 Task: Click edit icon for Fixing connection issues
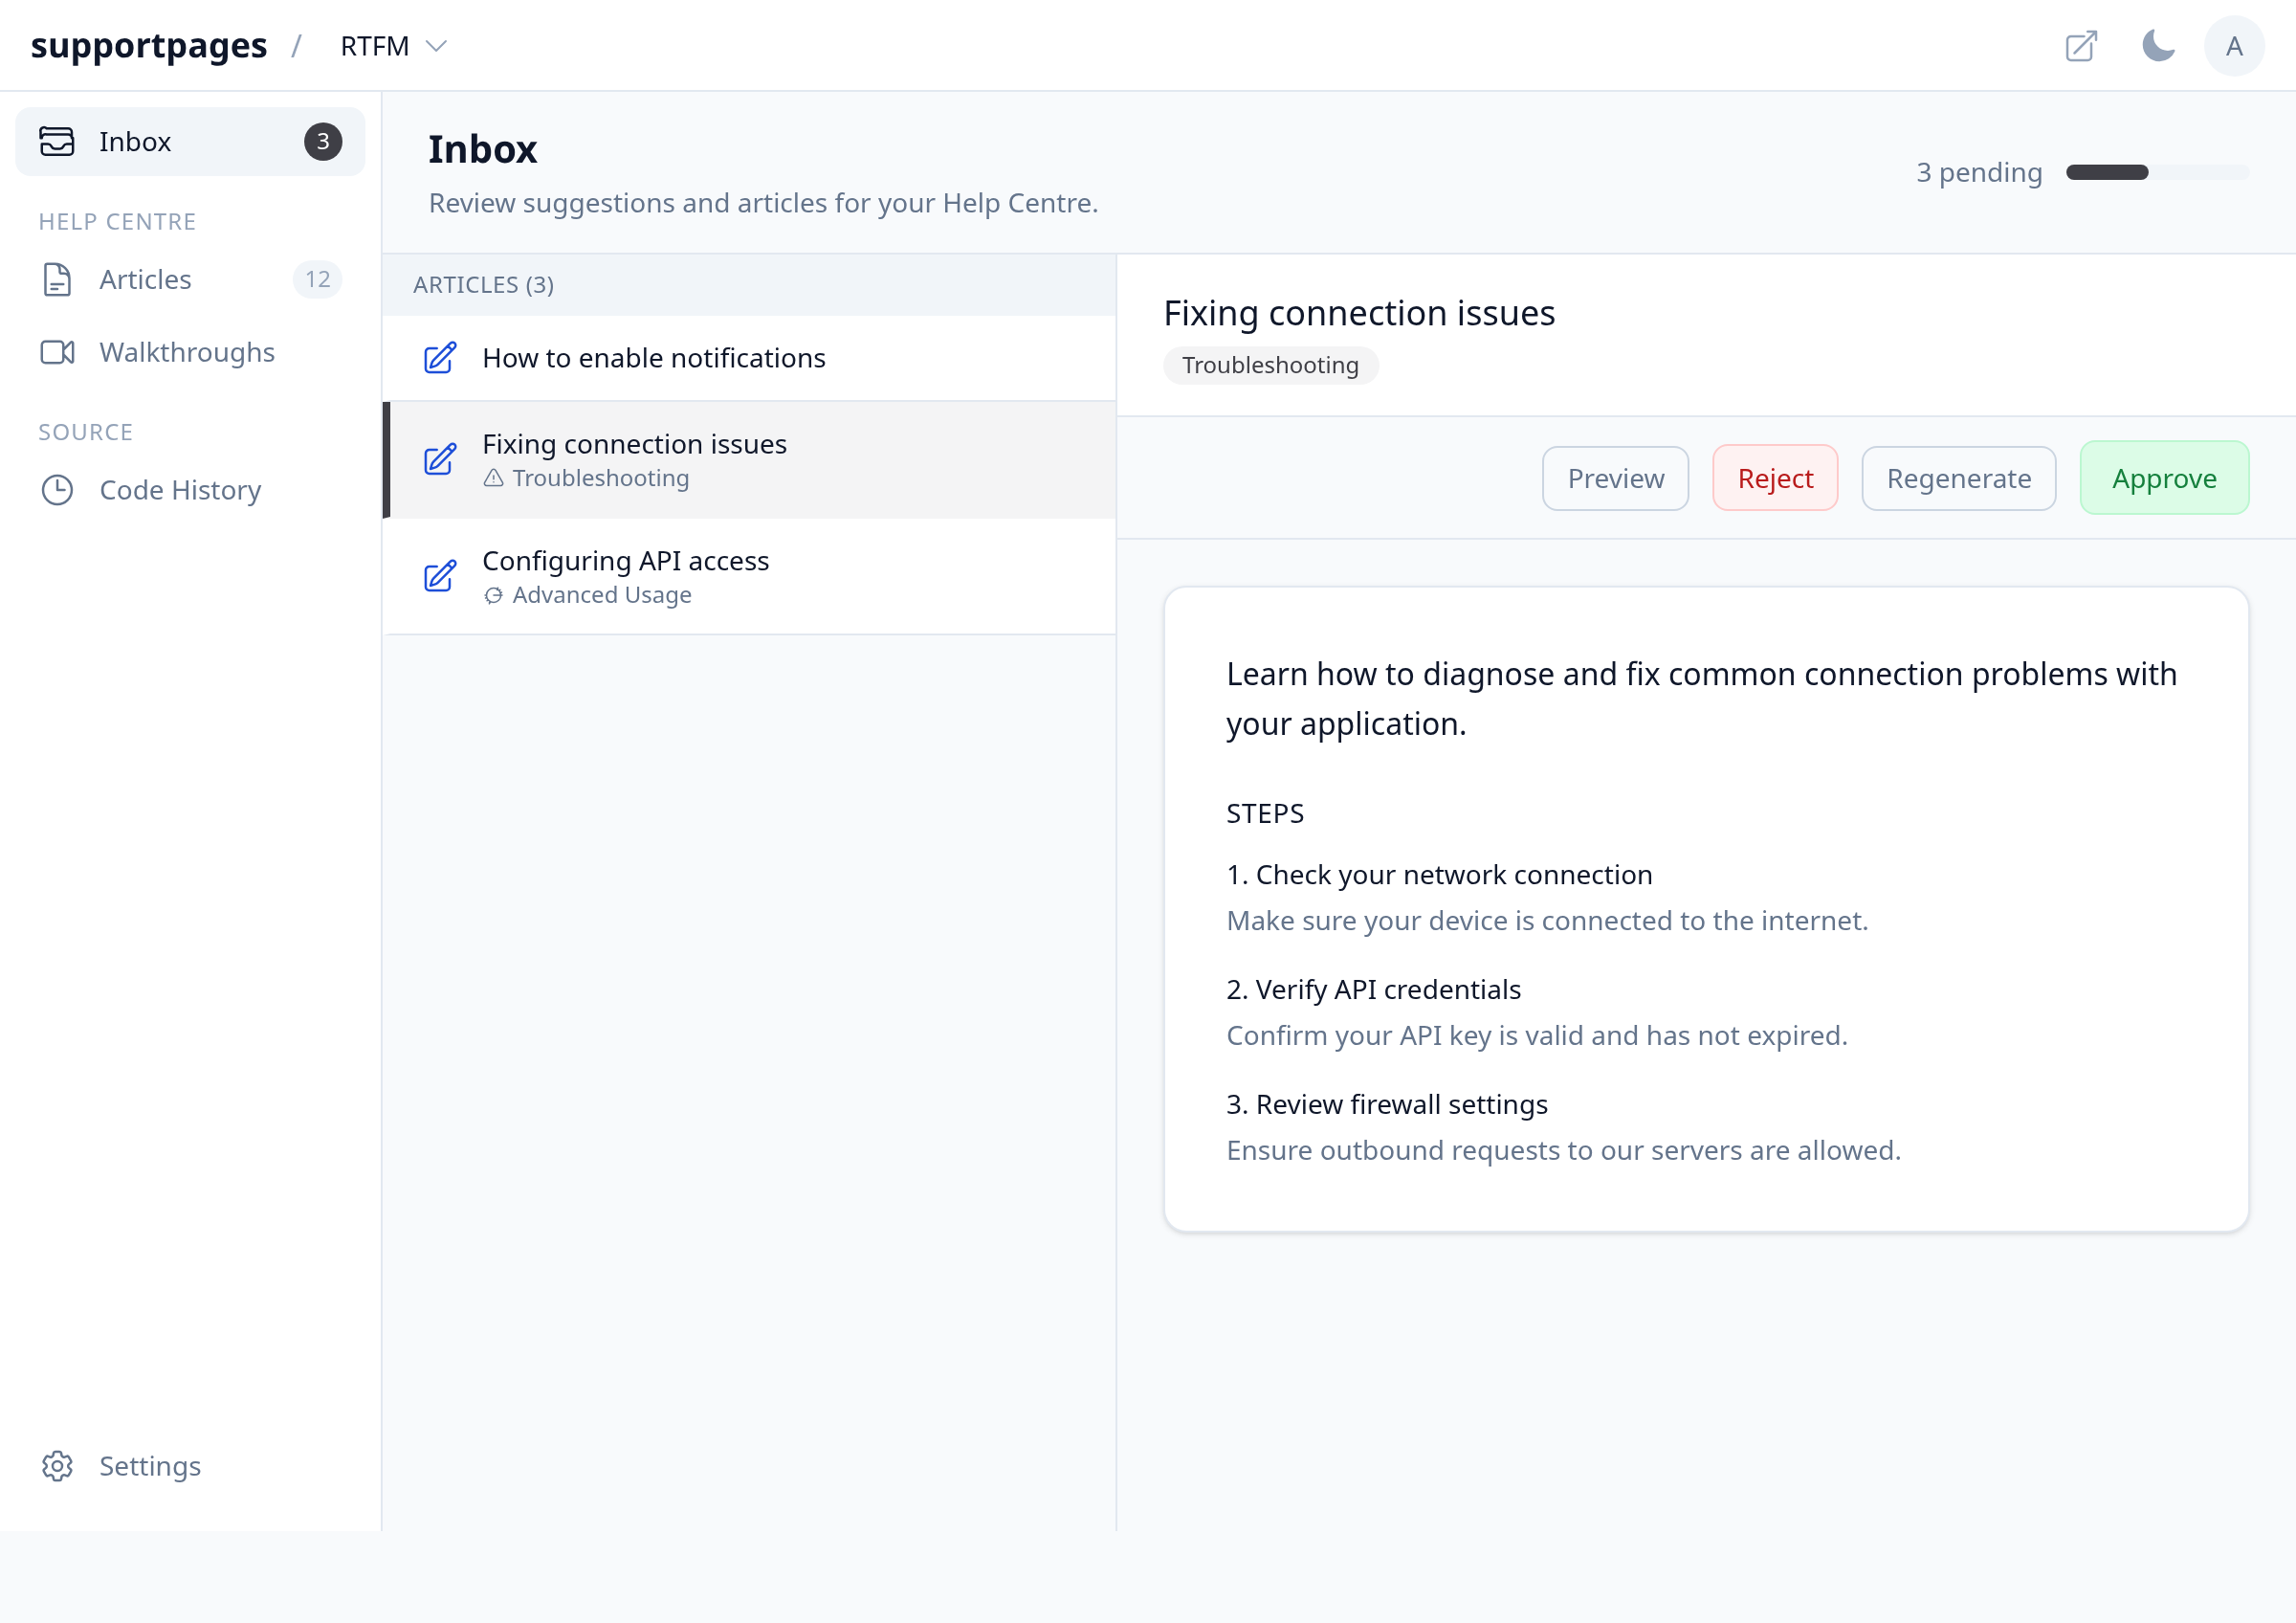pos(440,460)
